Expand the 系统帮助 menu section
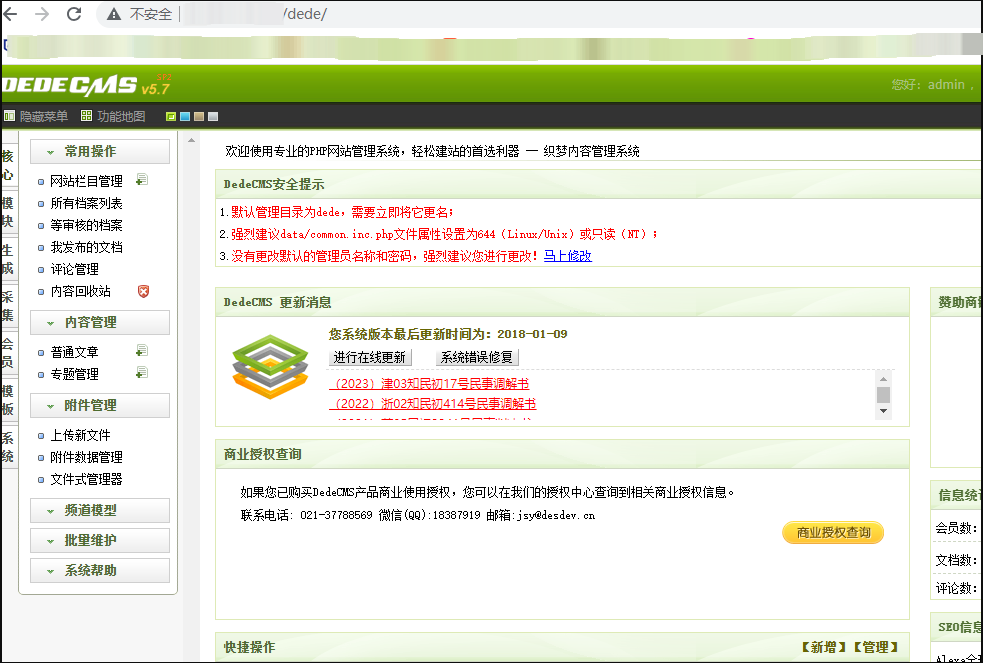This screenshot has height=663, width=983. coord(100,571)
